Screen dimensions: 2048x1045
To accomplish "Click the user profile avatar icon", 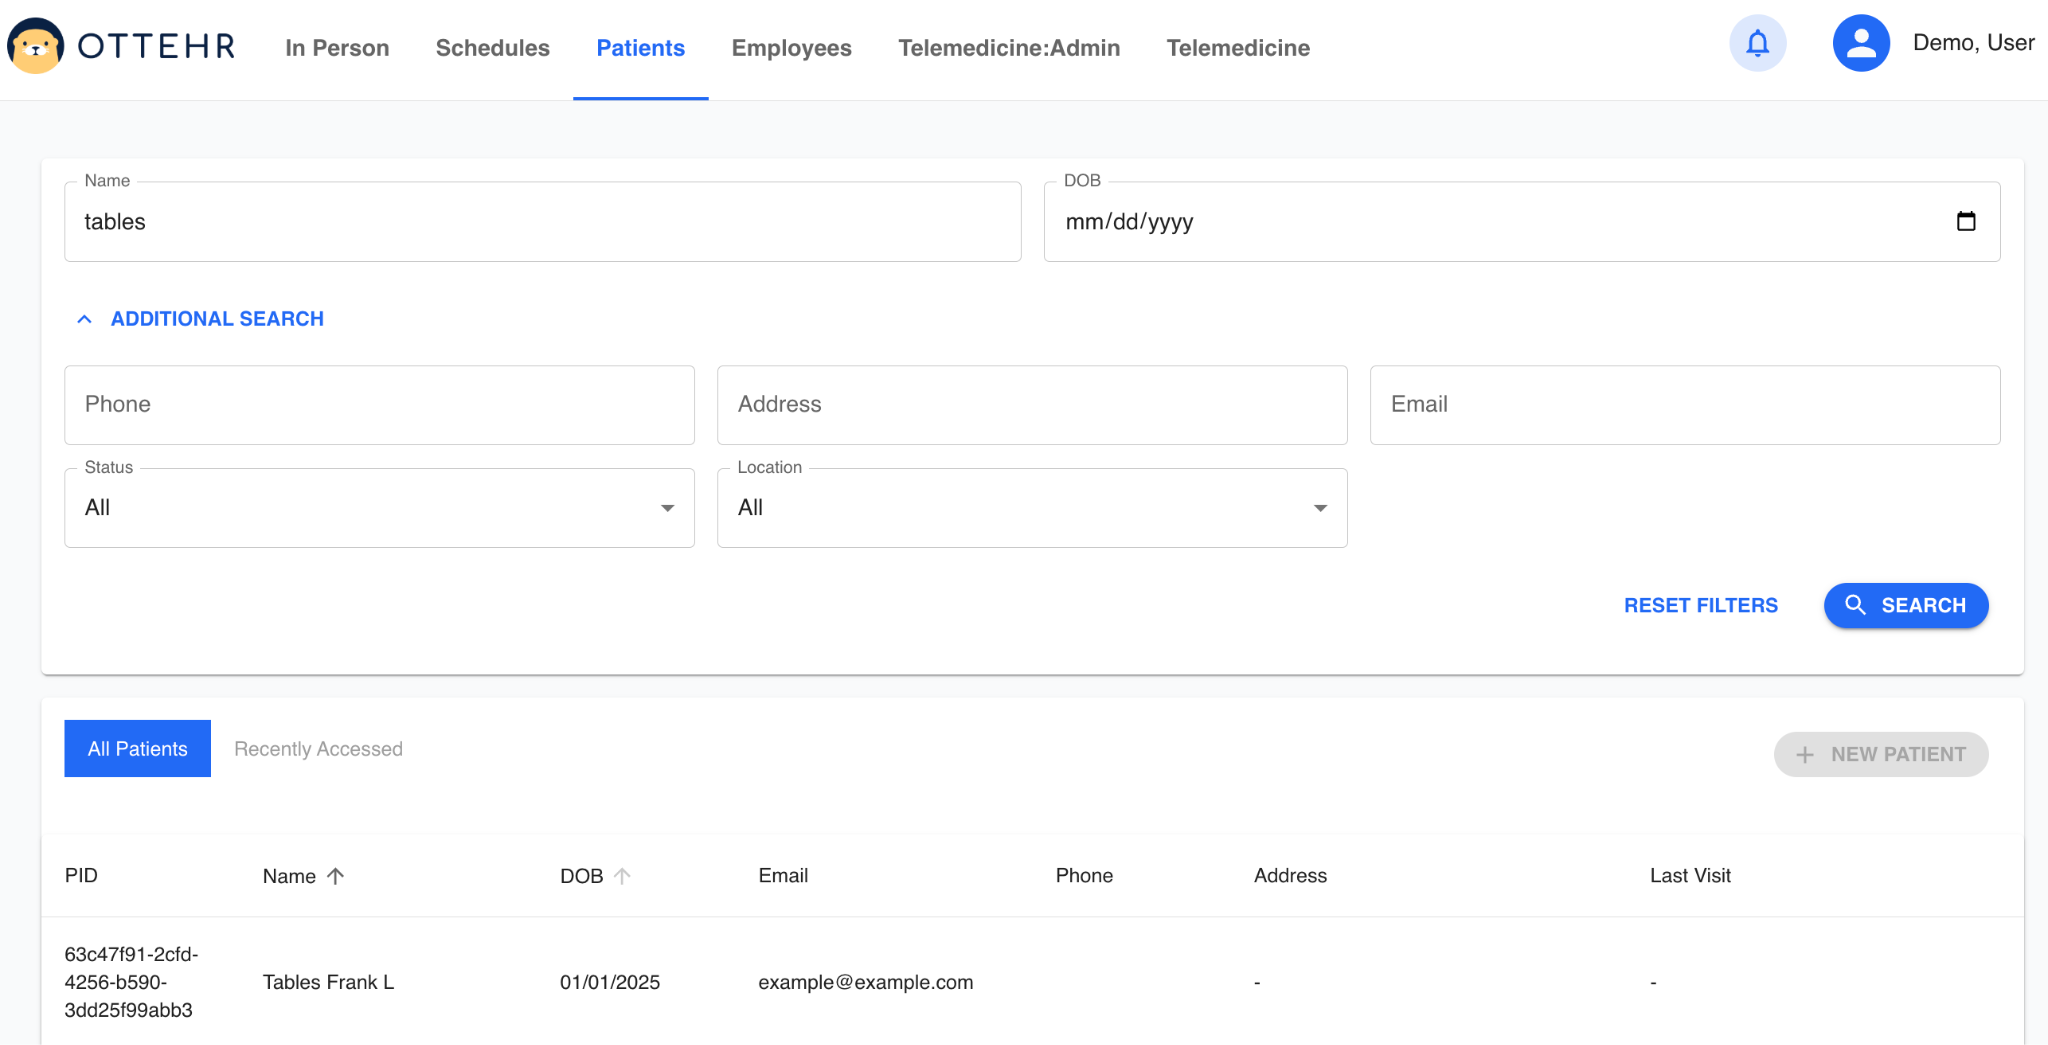I will tap(1860, 44).
